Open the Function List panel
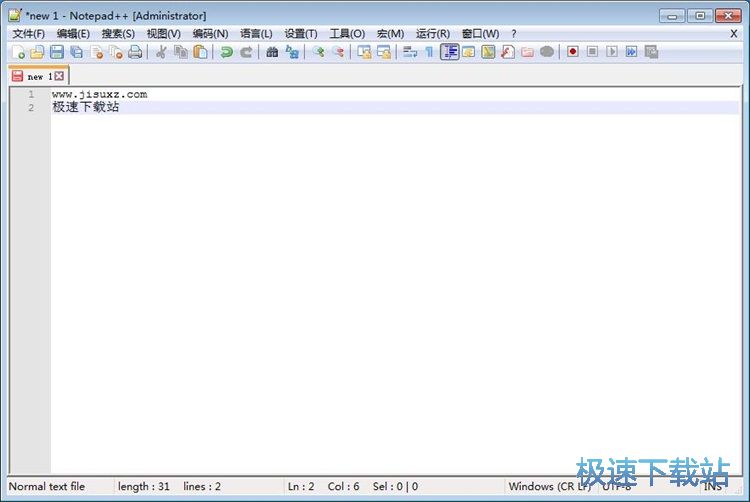Screen dimensions: 750x502 point(508,52)
